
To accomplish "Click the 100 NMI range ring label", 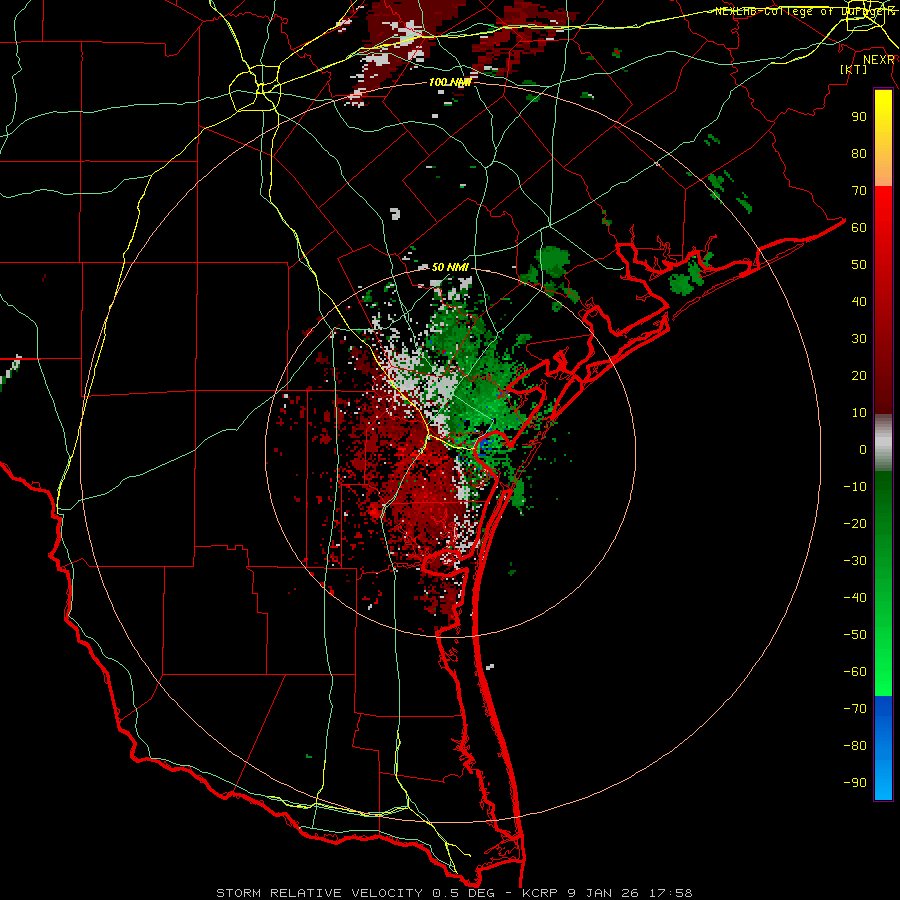I will coord(450,83).
